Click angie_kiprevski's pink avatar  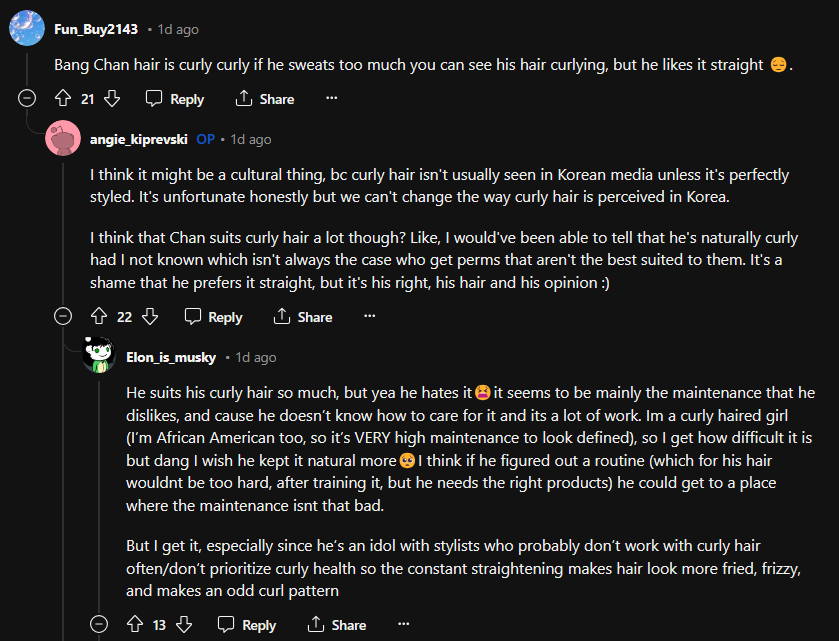(x=63, y=139)
